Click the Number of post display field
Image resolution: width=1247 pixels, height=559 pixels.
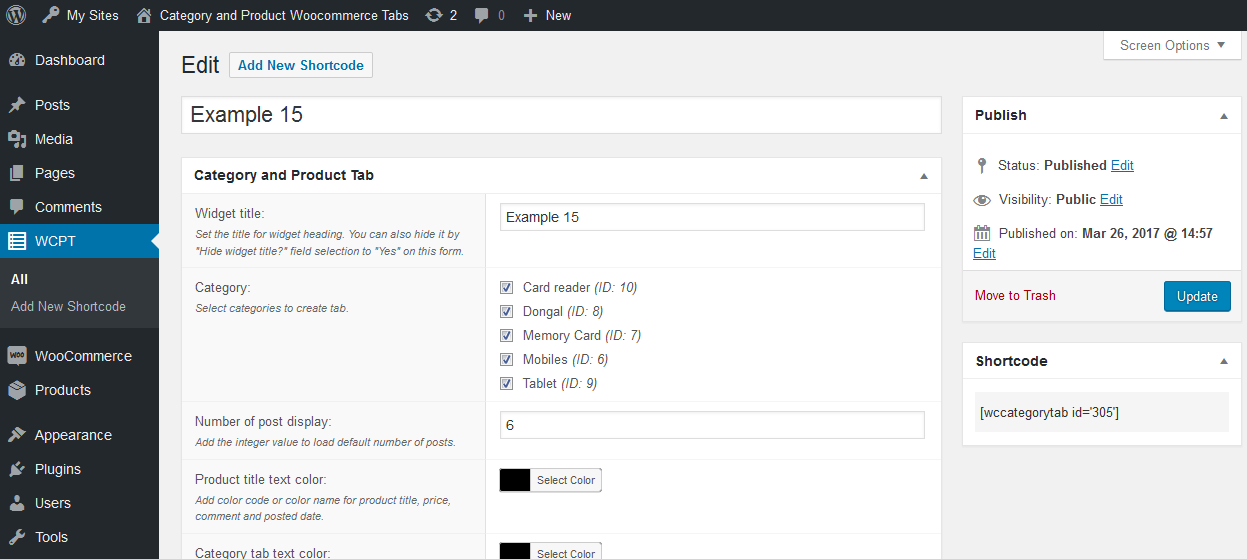point(712,425)
